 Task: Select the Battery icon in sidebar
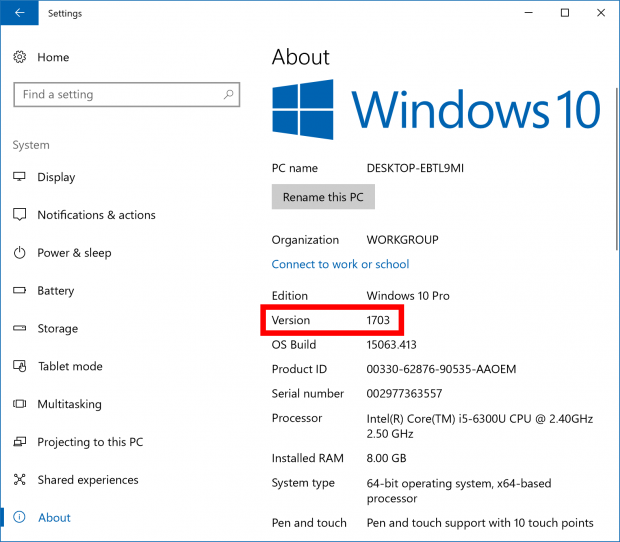pyautogui.click(x=19, y=291)
